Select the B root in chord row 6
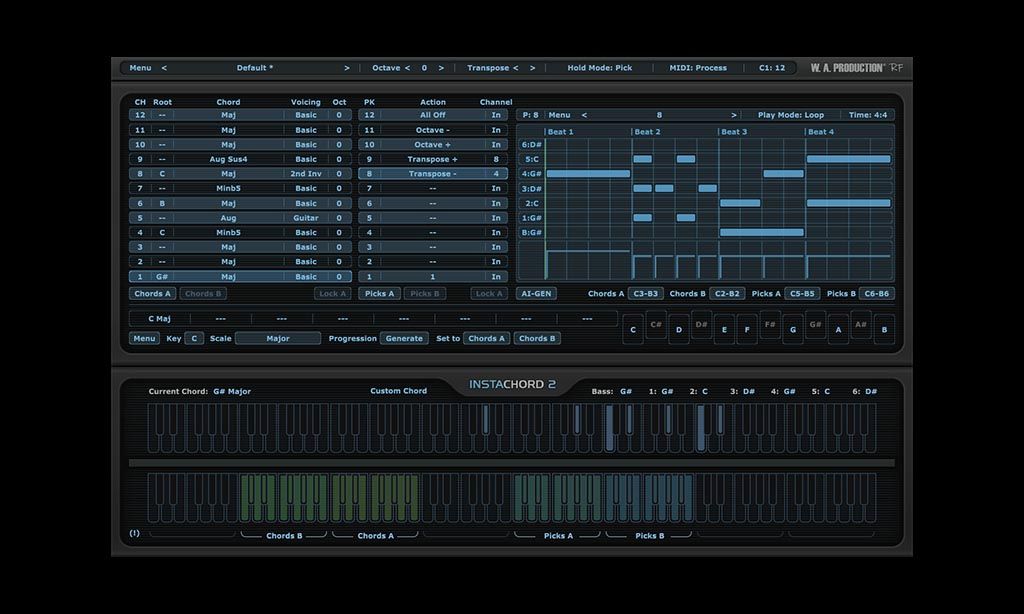 (162, 203)
